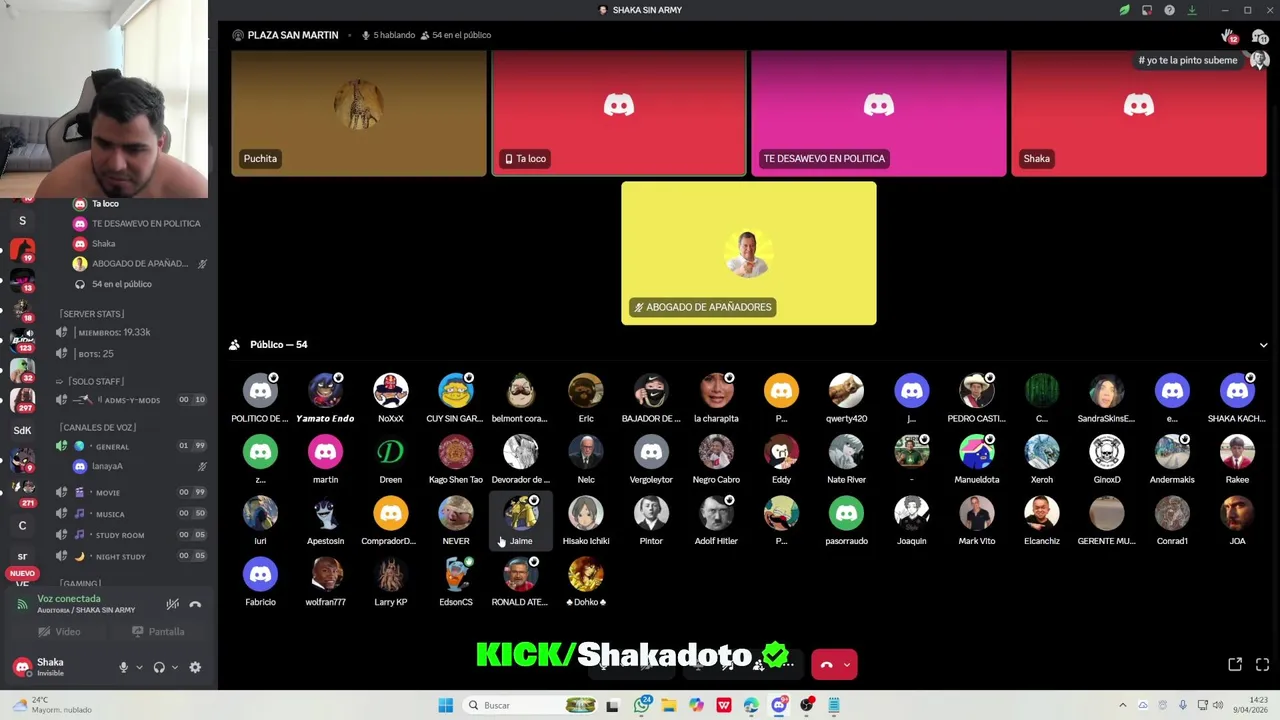This screenshot has width=1280, height=720.
Task: Open the arrow beside the red leave button
Action: 847,664
